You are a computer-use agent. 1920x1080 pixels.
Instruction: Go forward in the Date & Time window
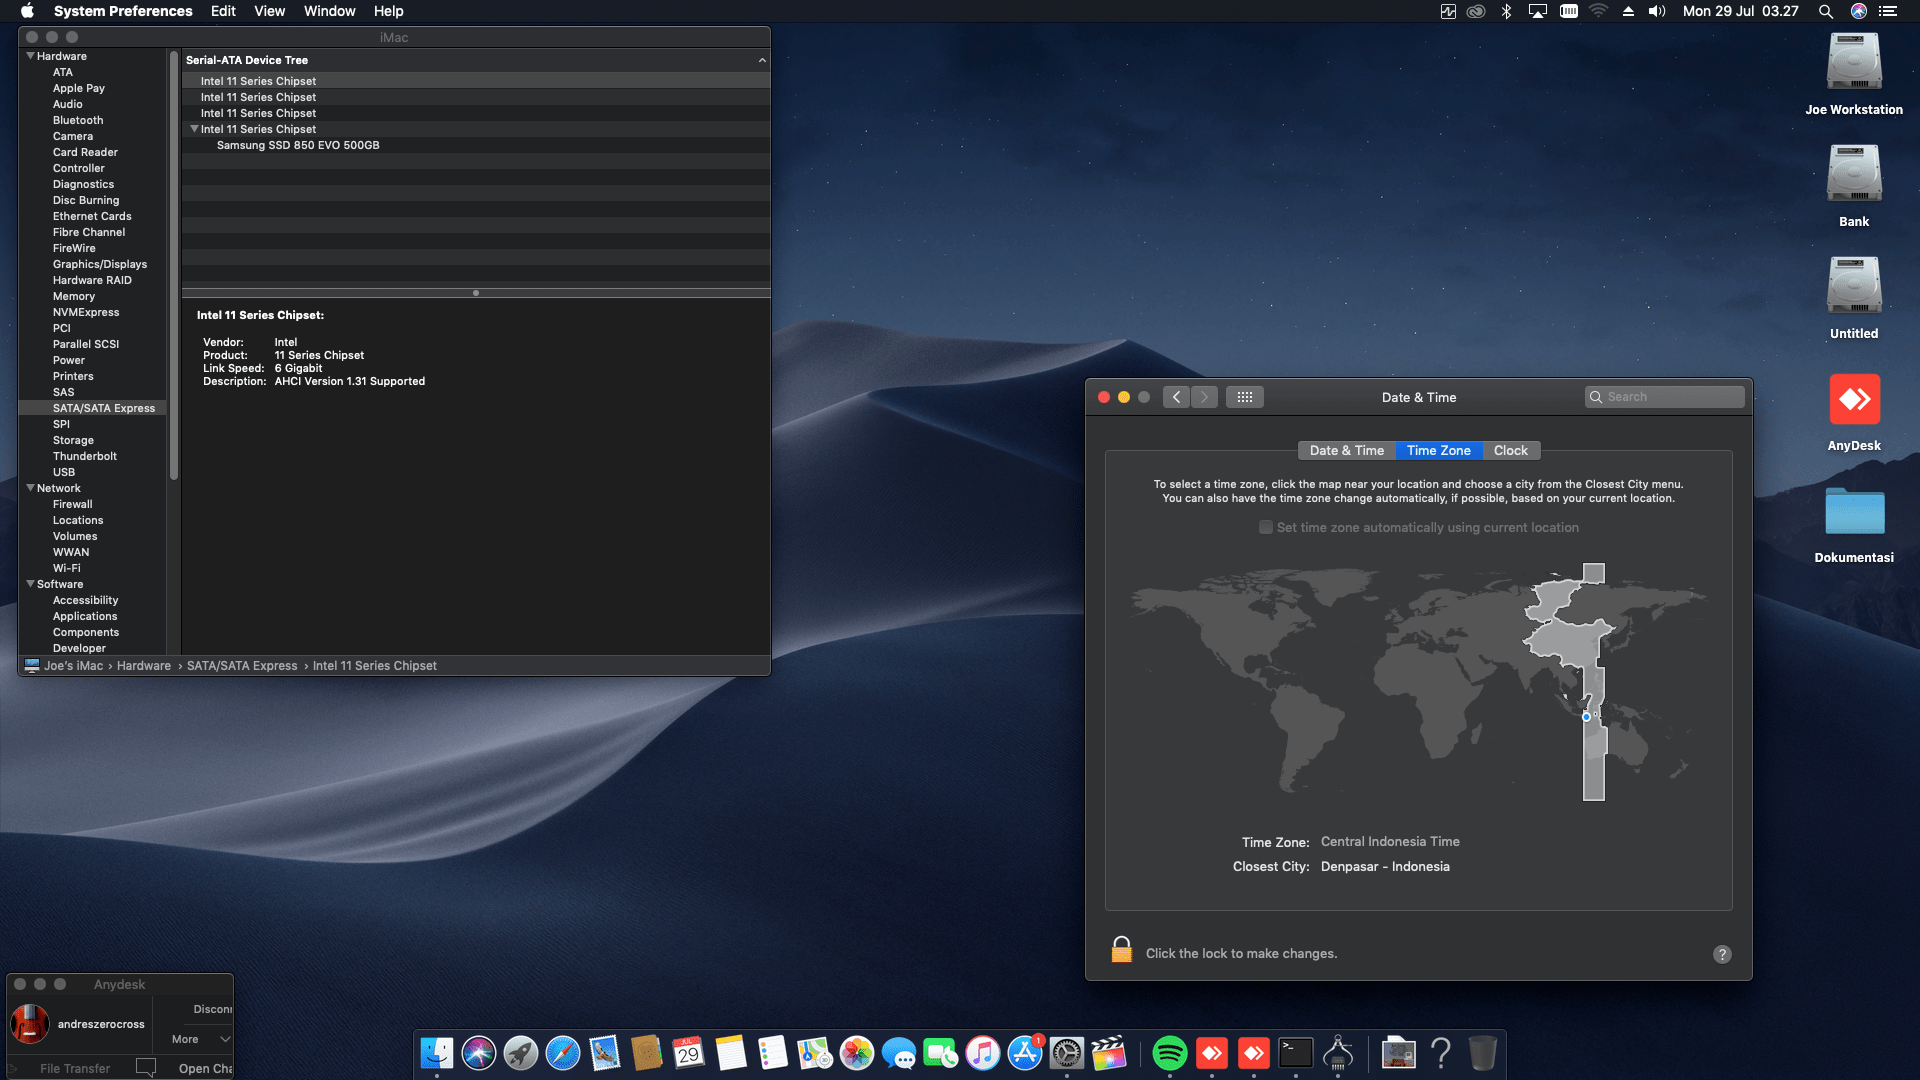tap(1204, 397)
